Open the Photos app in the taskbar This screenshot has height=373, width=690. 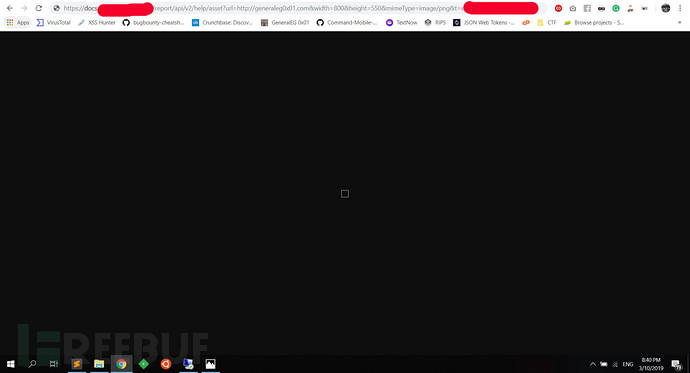click(x=211, y=364)
